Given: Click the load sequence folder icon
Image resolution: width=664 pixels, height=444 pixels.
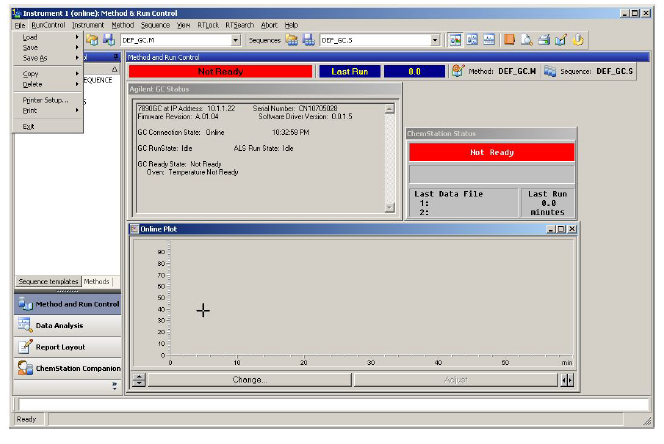Looking at the screenshot, I should click(291, 40).
